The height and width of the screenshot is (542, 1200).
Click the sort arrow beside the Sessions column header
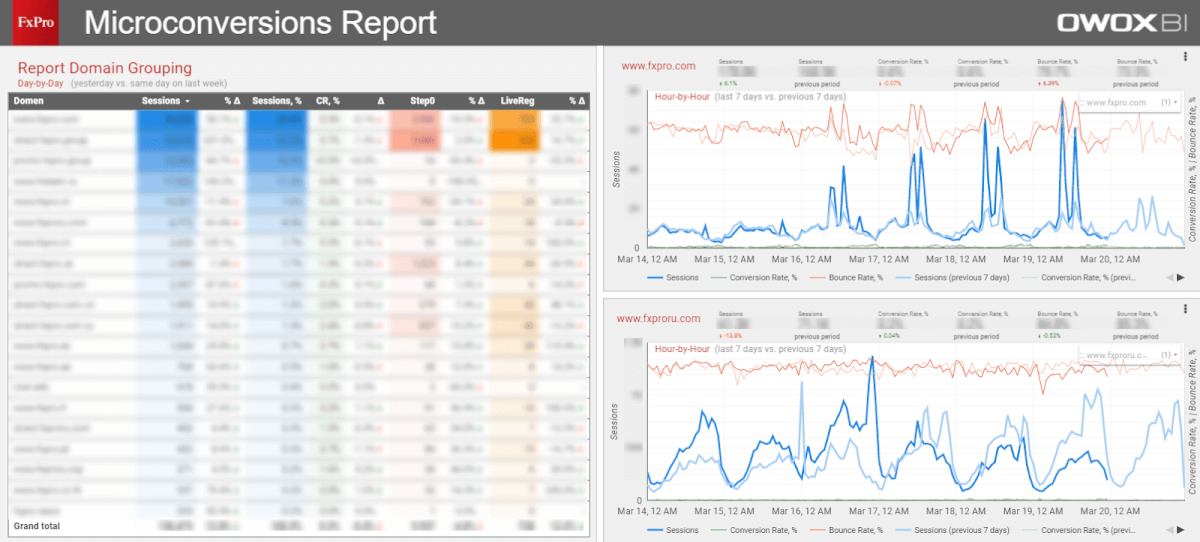pos(187,101)
